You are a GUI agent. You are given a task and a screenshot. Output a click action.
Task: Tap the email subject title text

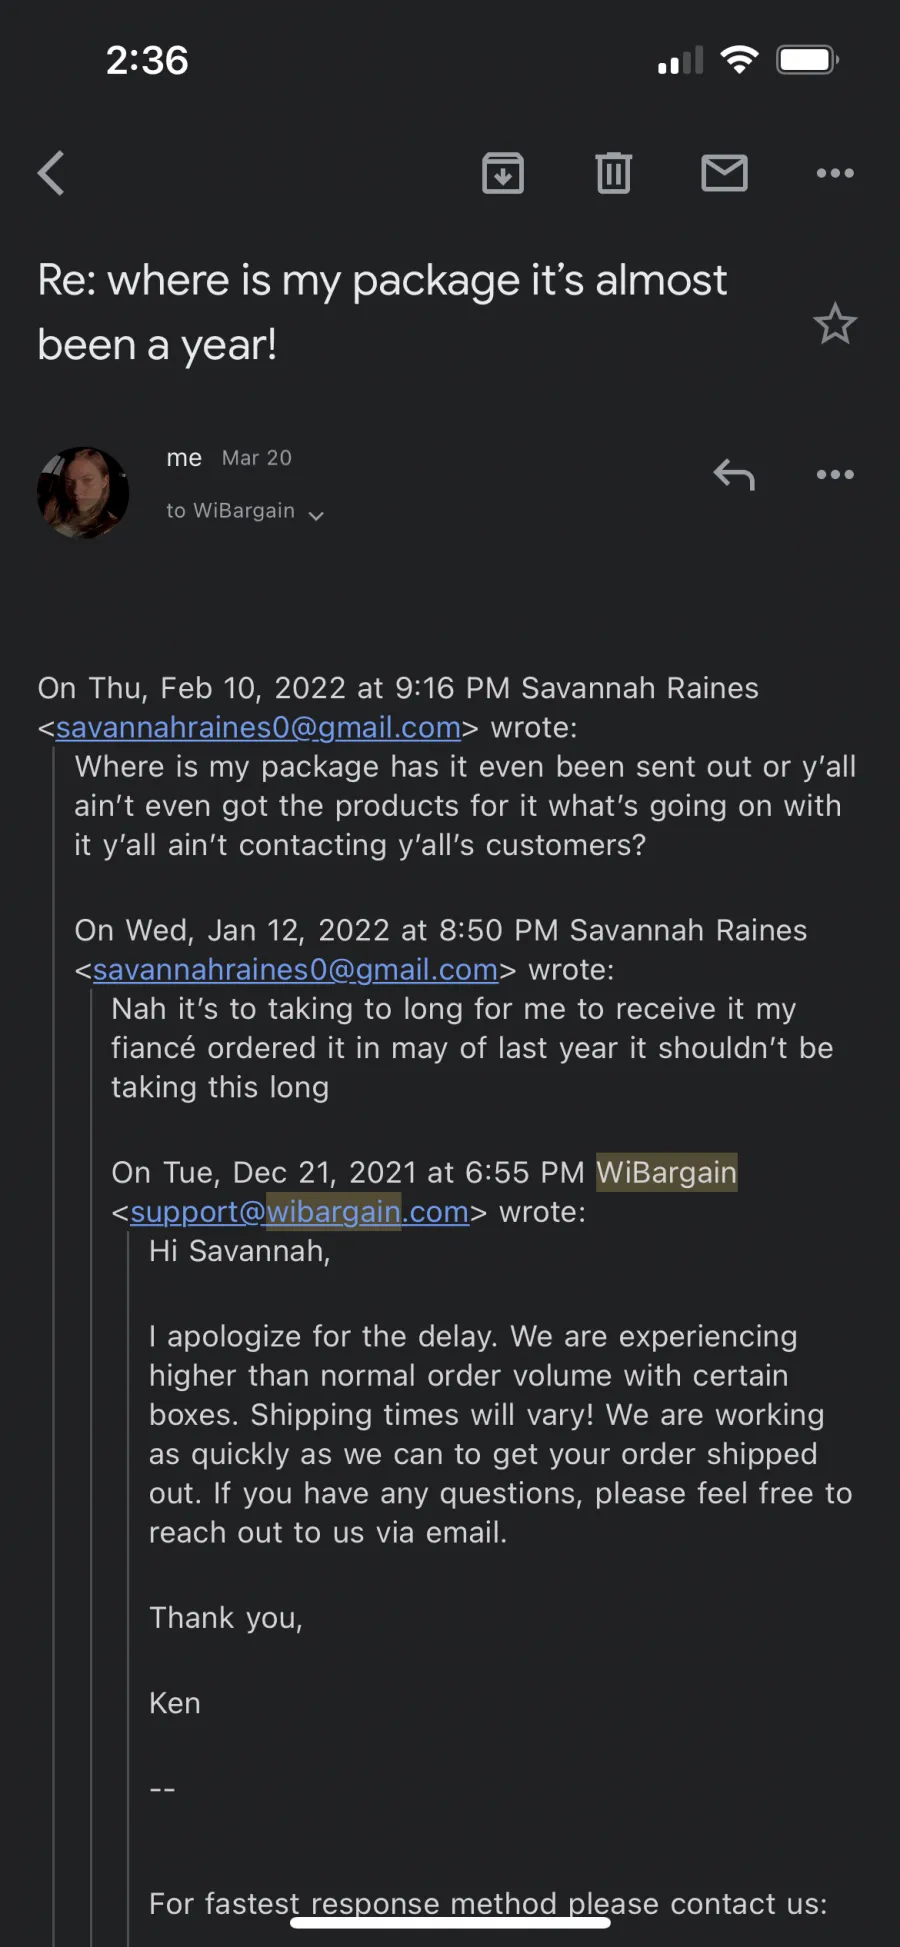click(382, 312)
